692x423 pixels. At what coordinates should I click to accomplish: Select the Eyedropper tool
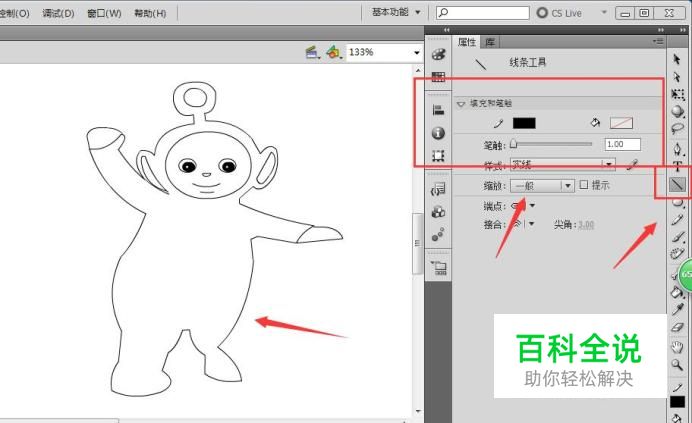pyautogui.click(x=677, y=309)
